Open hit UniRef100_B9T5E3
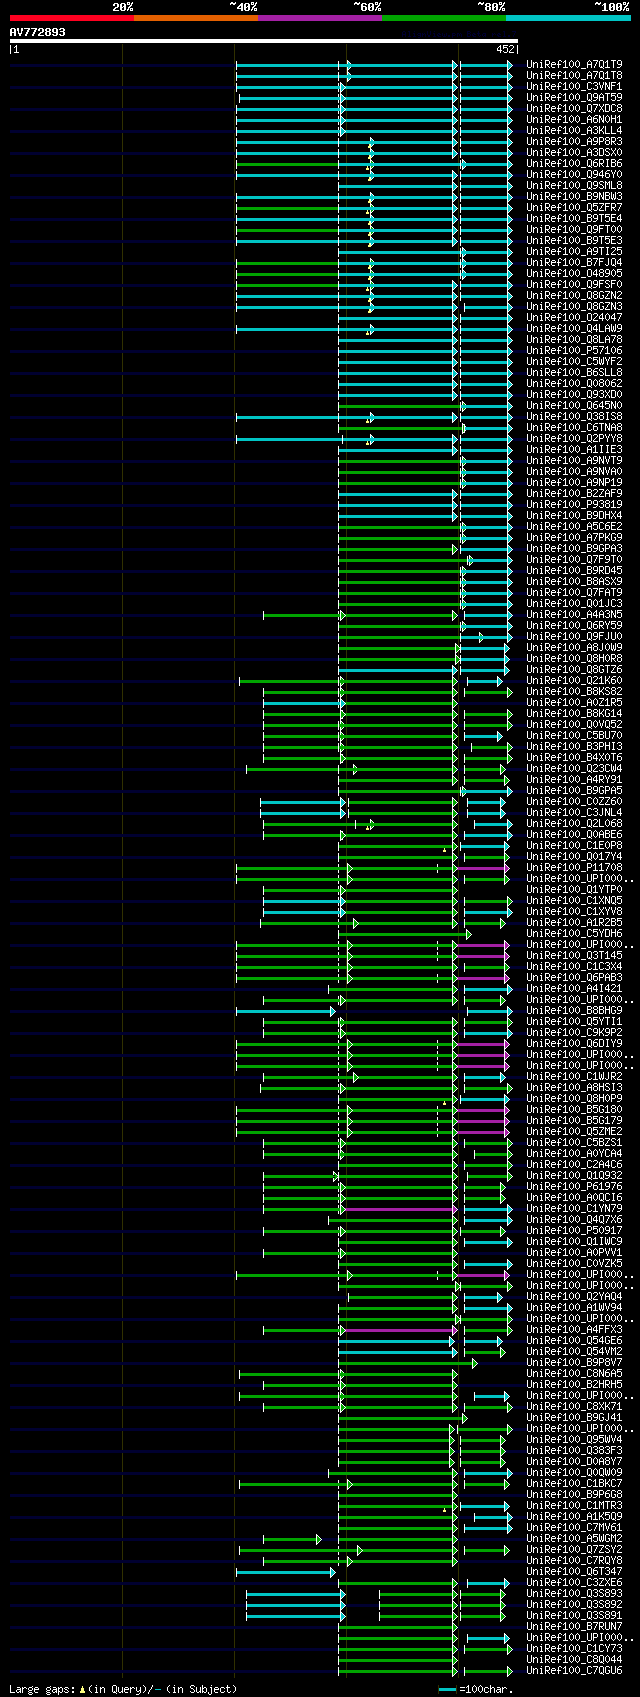Screen dimensions: 640x1697 click(574, 240)
